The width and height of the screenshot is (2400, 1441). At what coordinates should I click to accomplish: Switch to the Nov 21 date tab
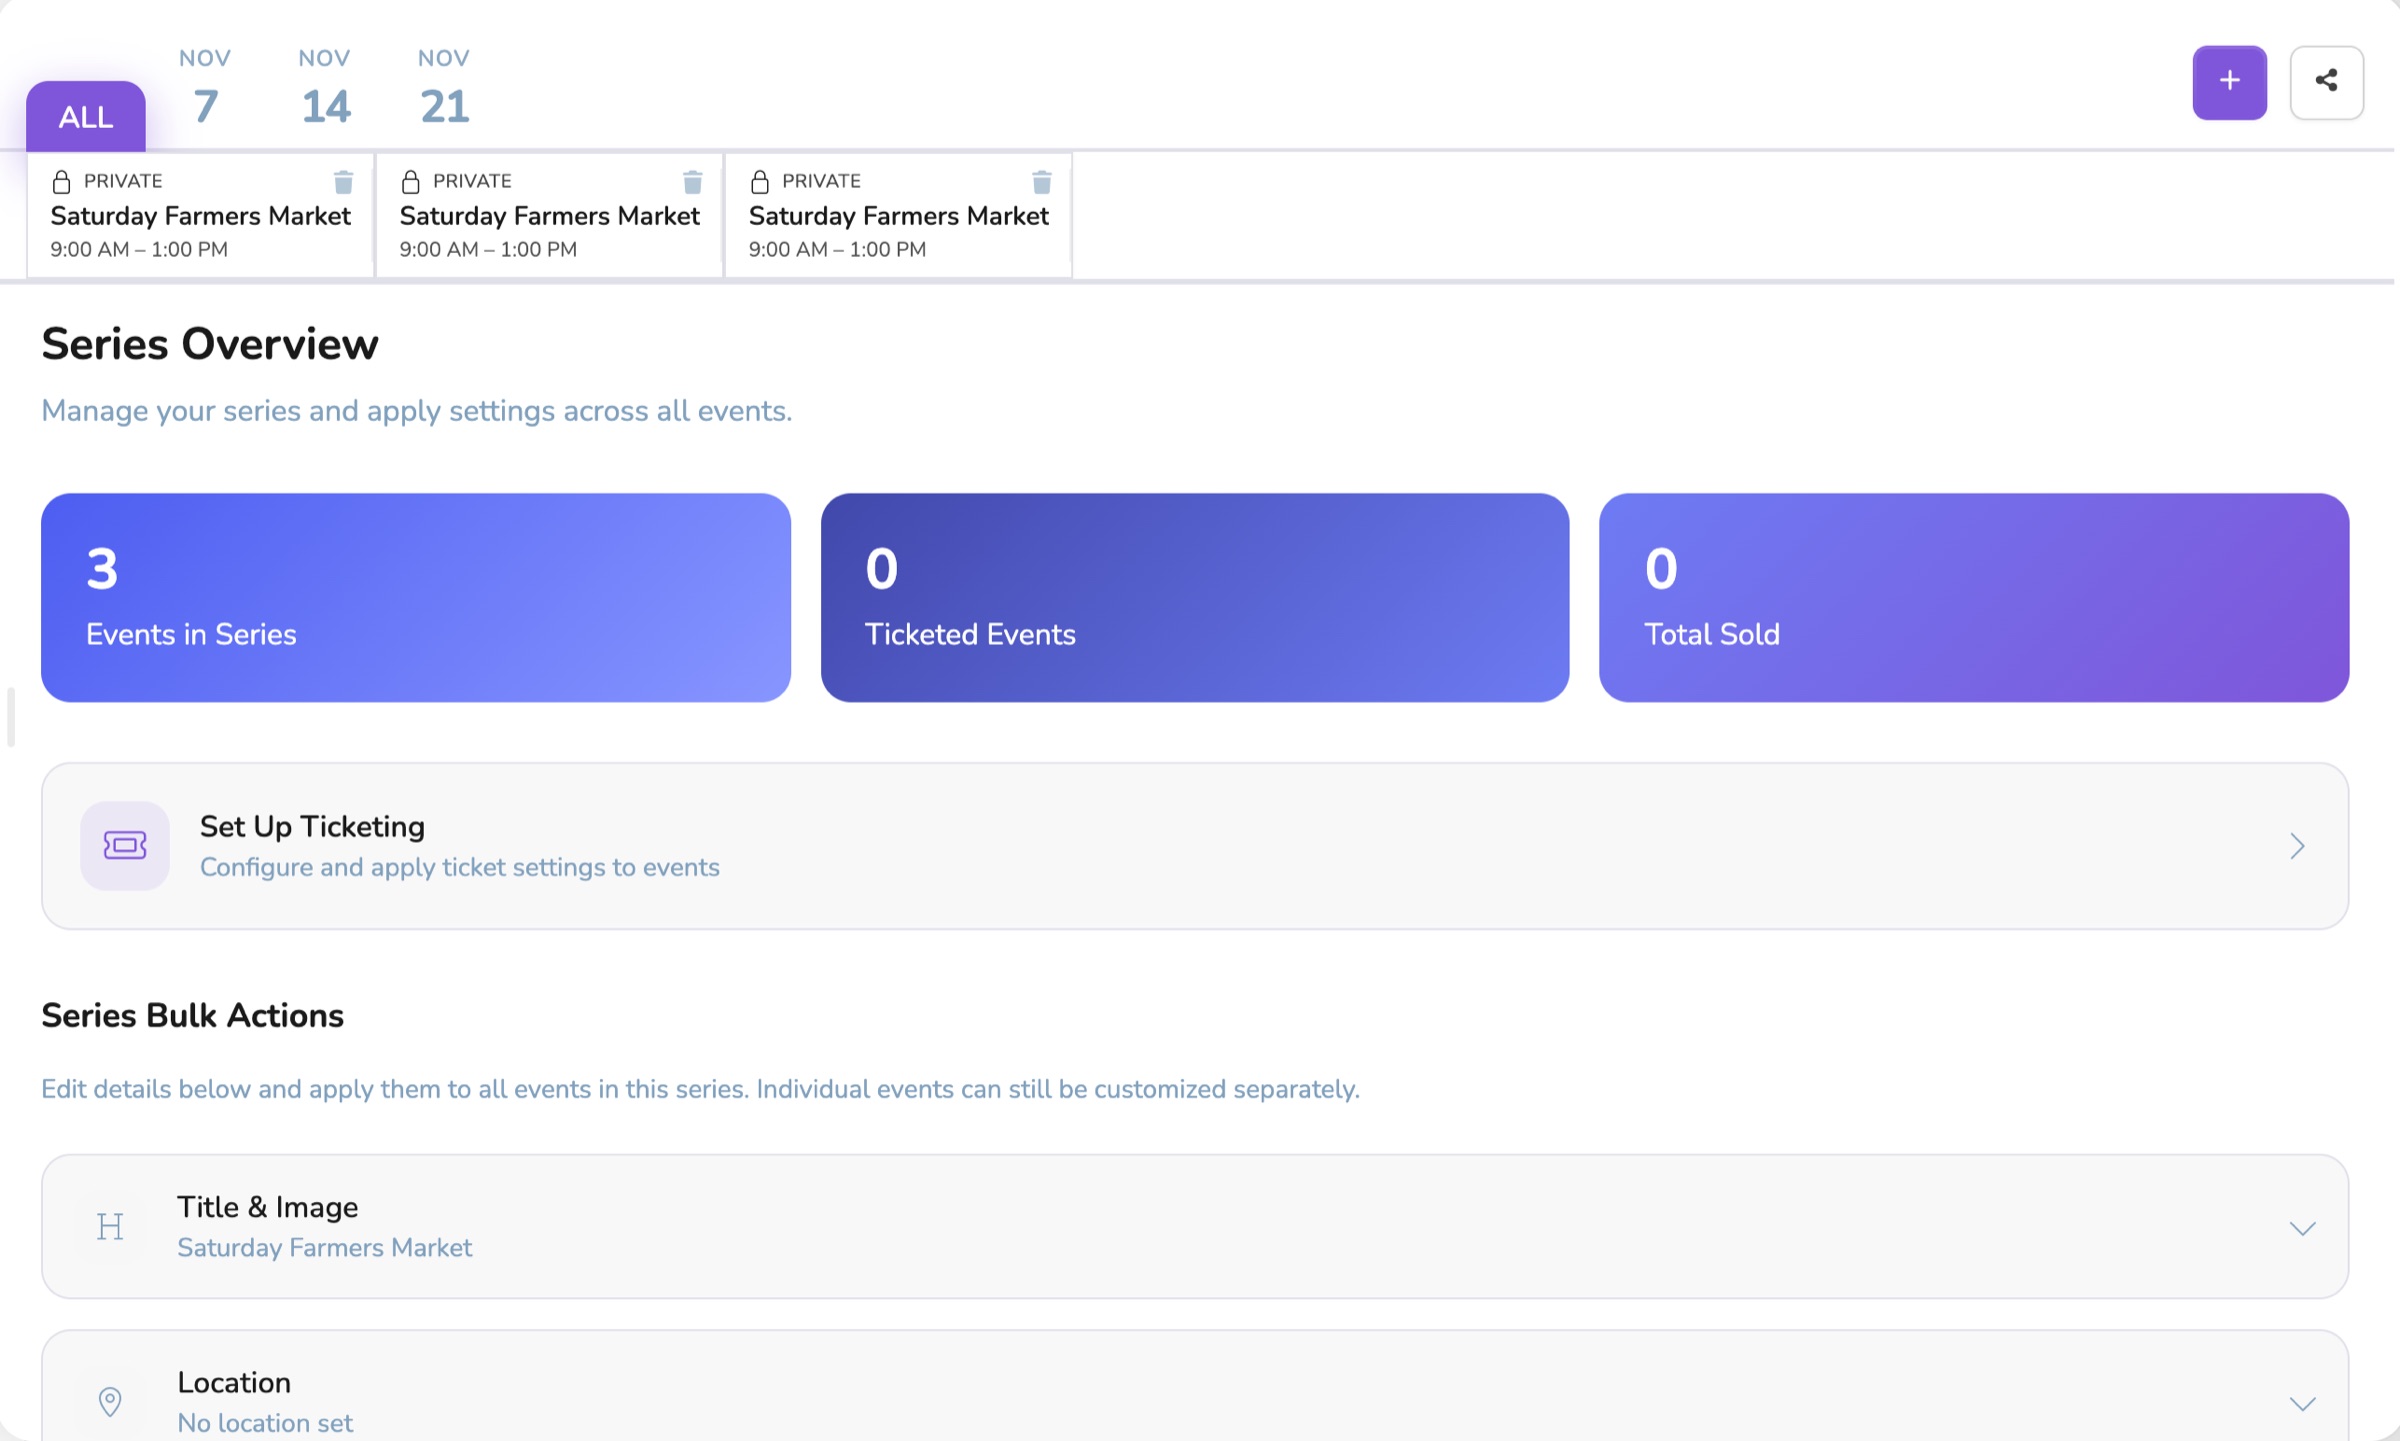[444, 87]
